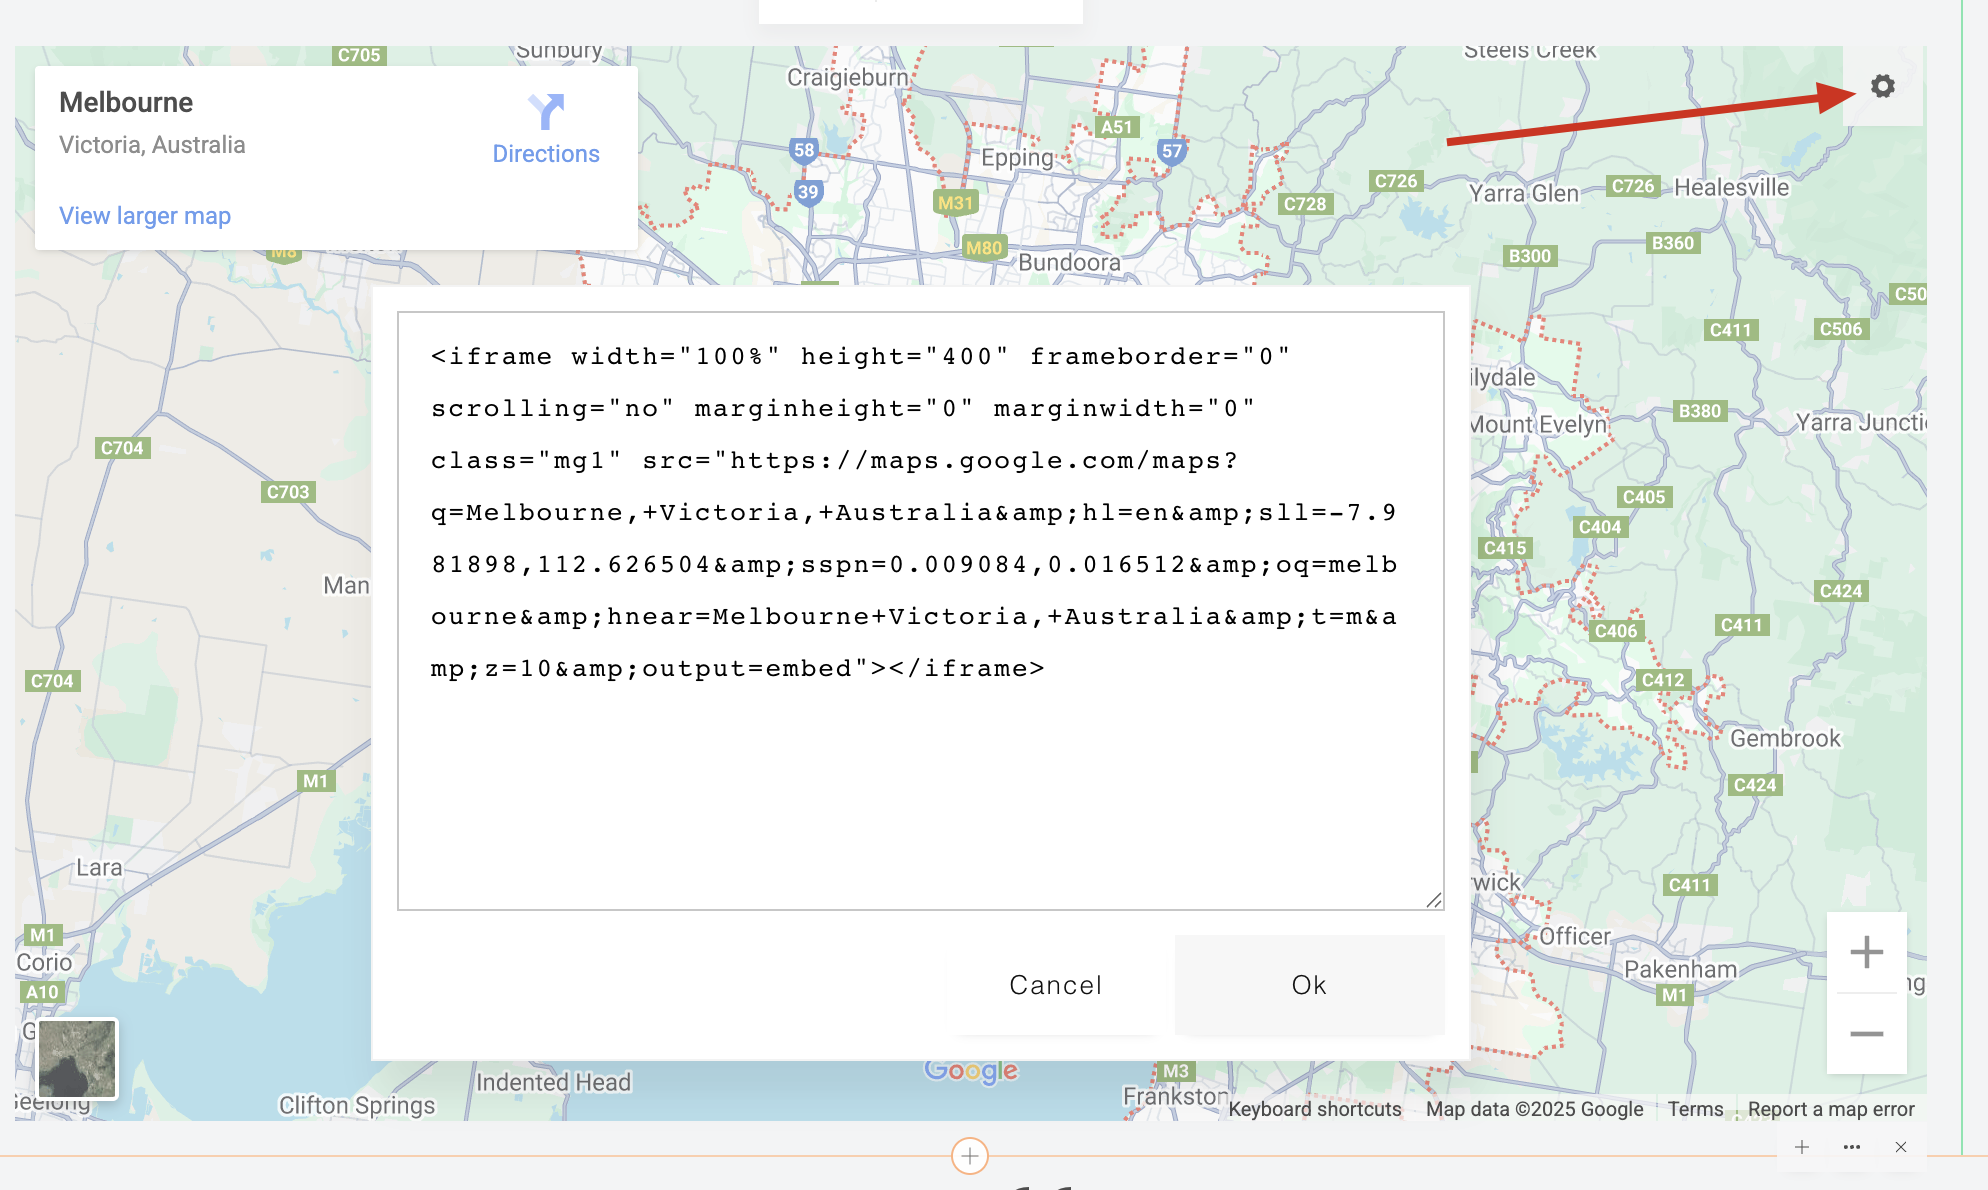Click the Indented Head map label

(553, 1082)
